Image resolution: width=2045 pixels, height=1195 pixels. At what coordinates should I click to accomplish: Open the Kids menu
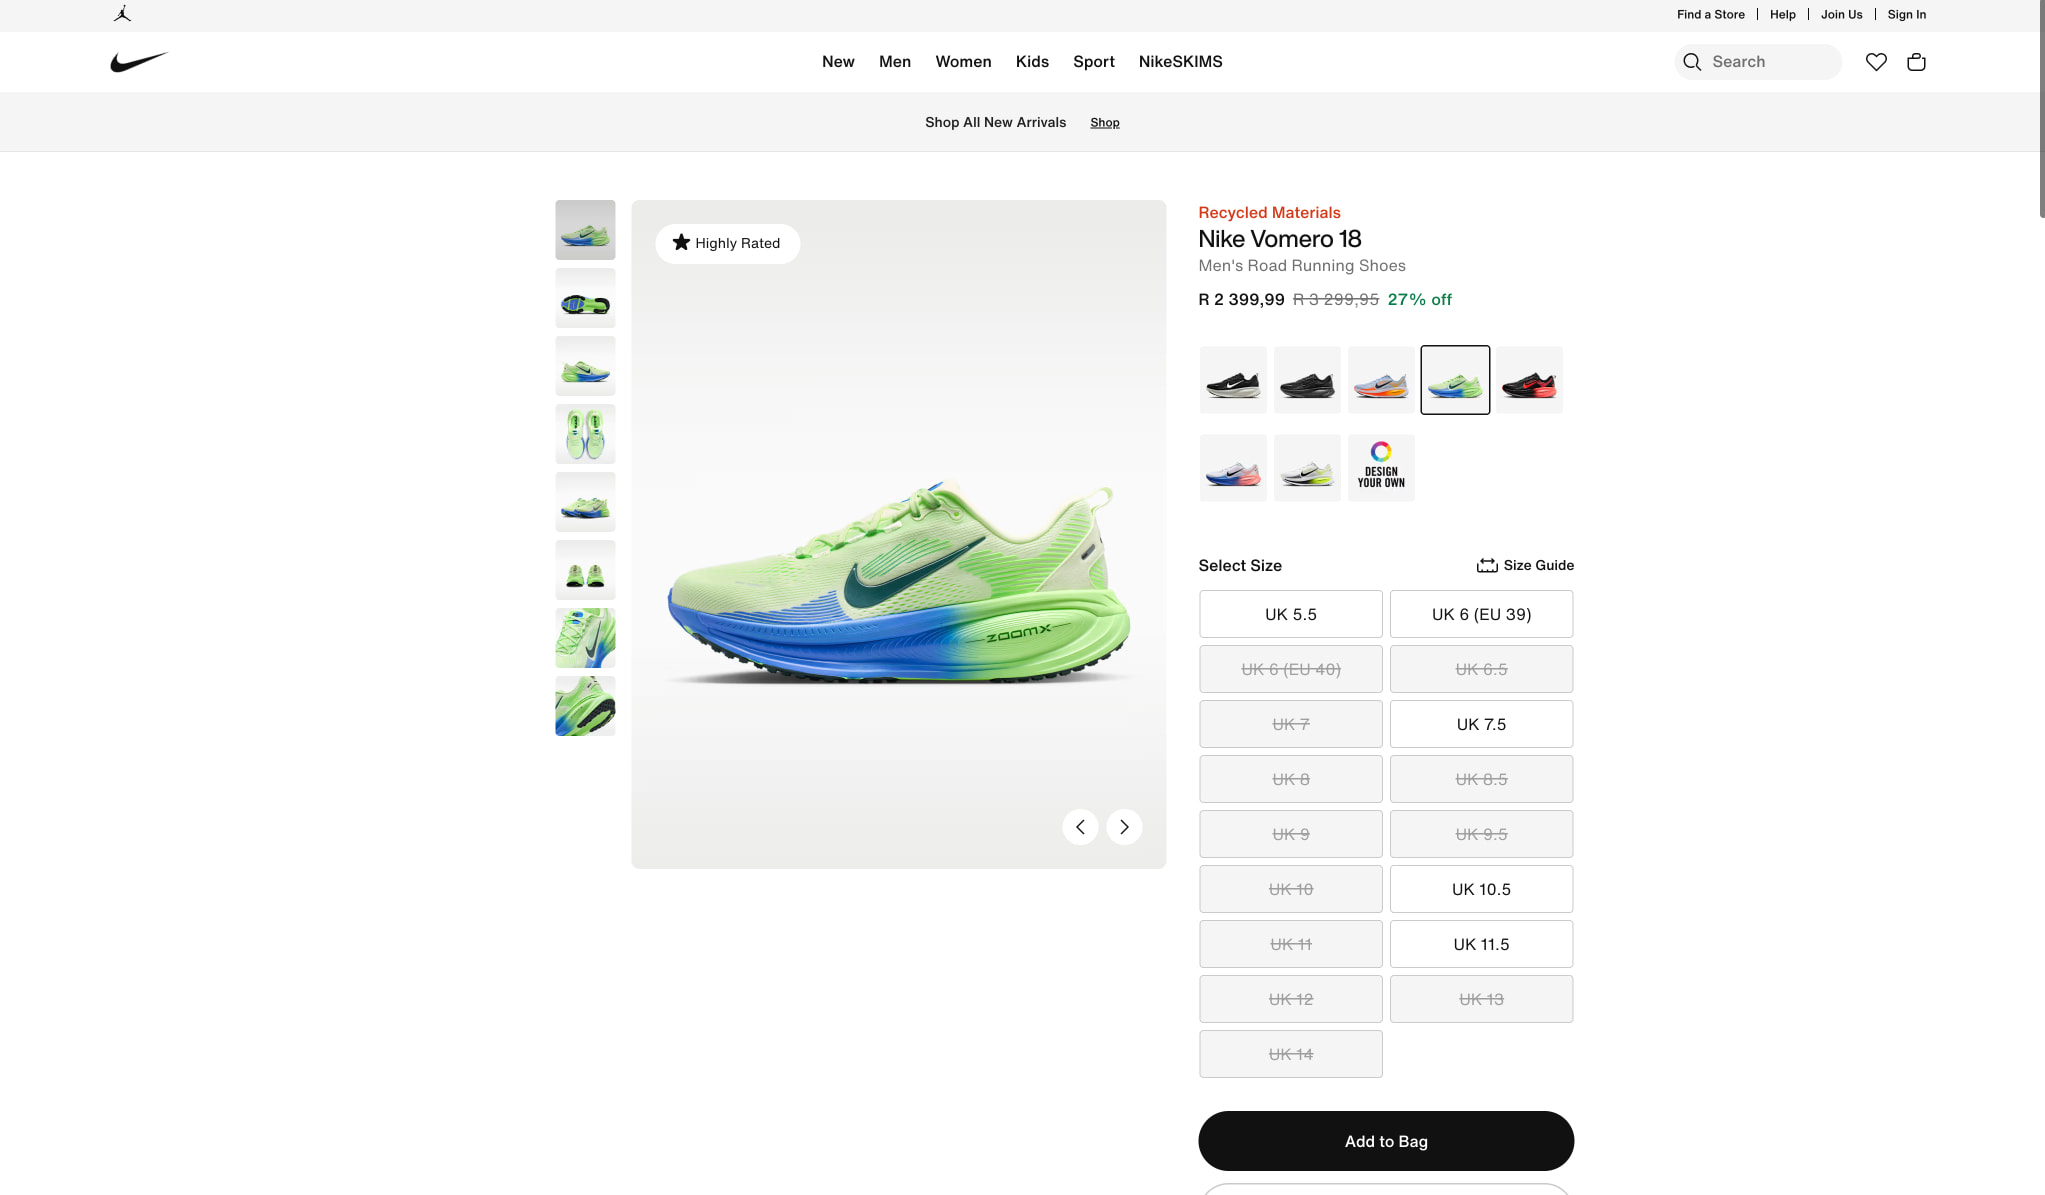[1032, 62]
